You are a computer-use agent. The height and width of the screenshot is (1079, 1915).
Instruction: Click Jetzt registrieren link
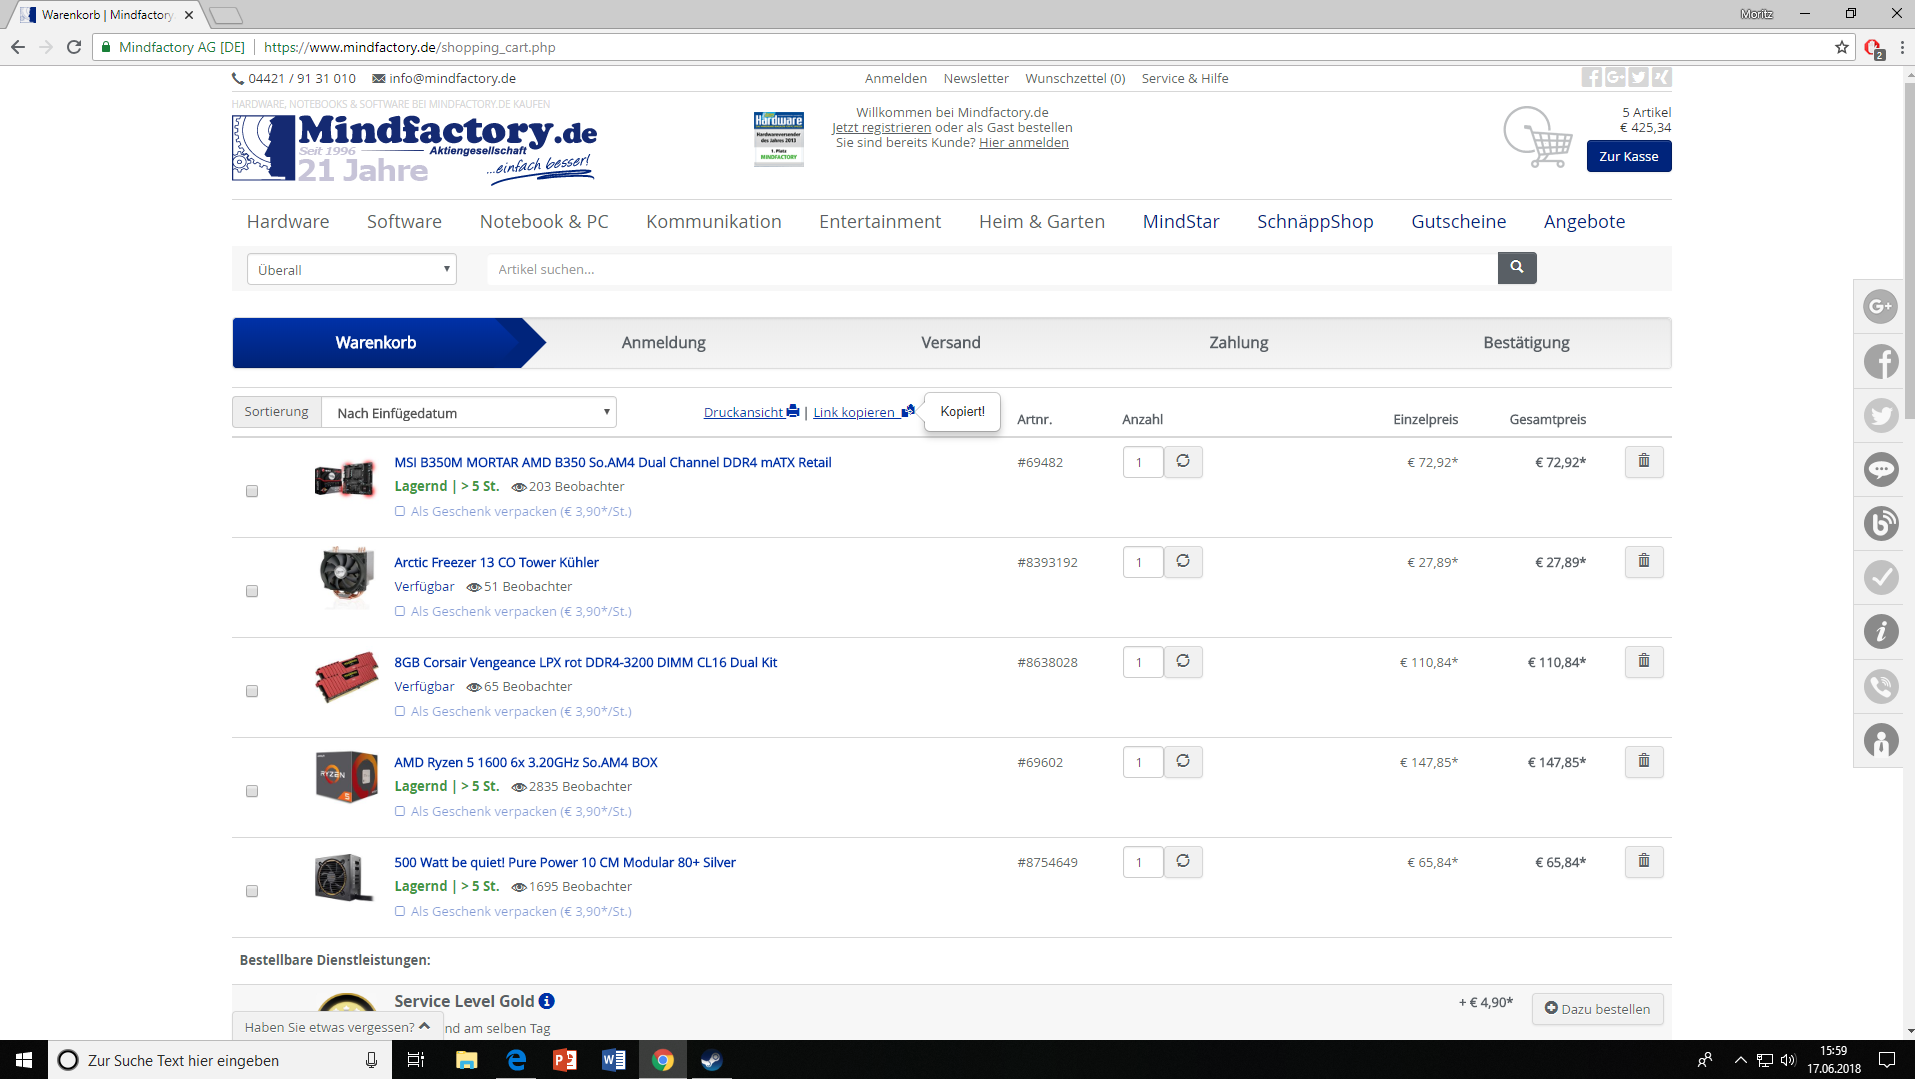881,127
